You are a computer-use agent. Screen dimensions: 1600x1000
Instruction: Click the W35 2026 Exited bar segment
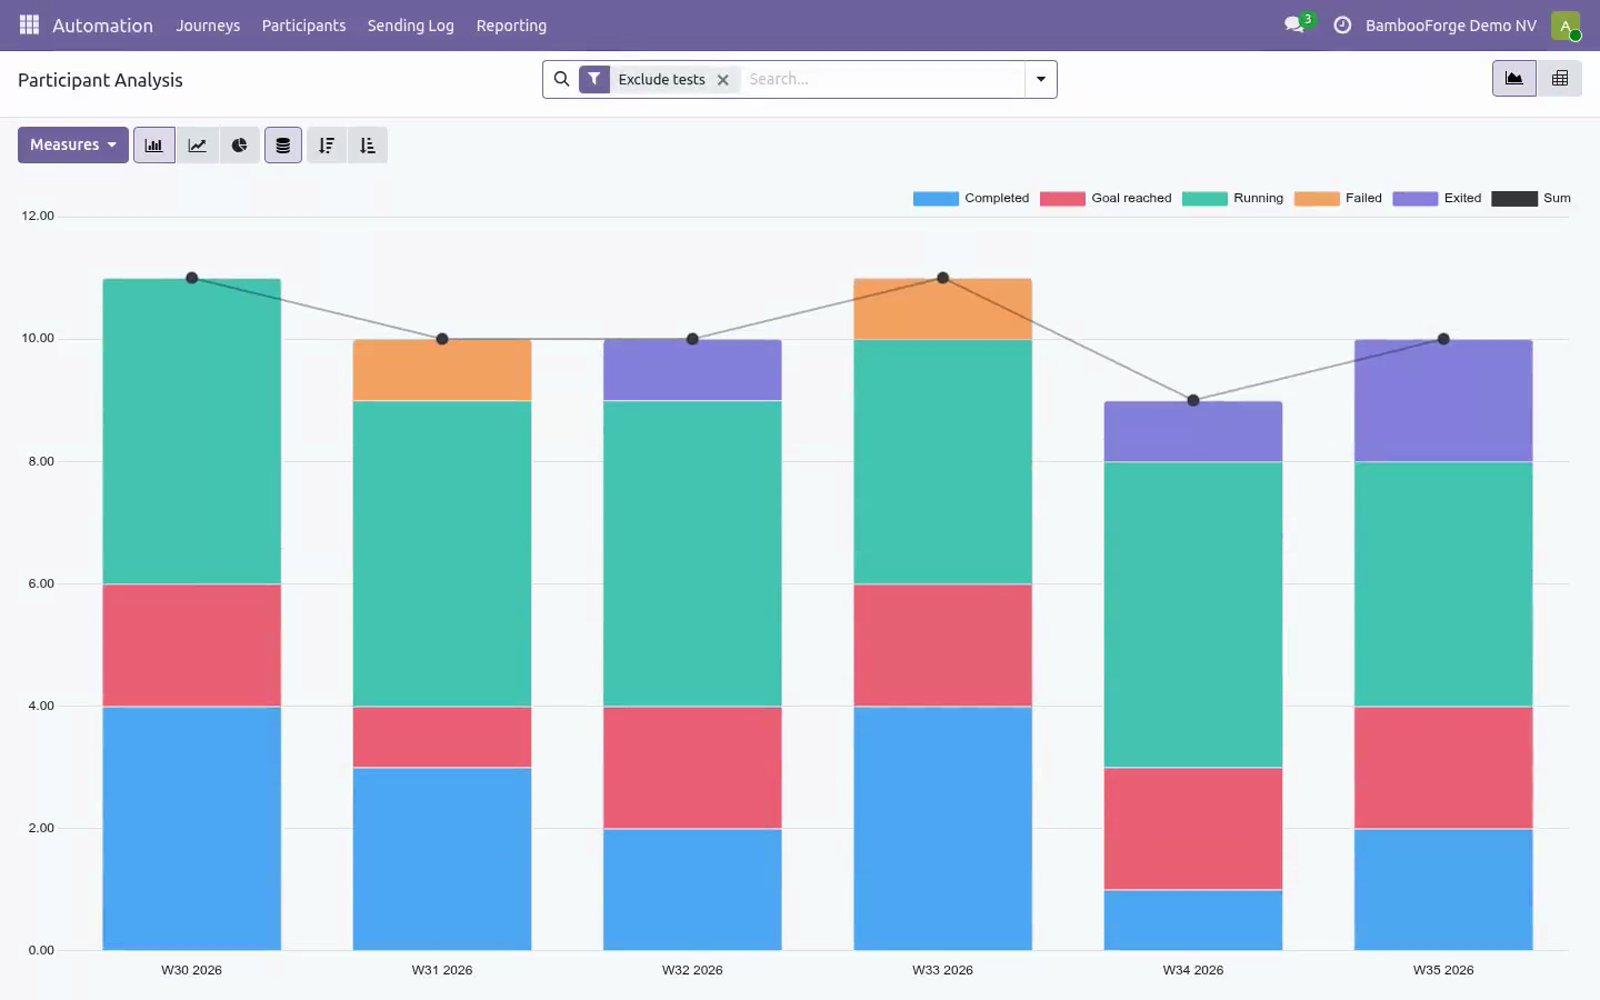tap(1443, 401)
